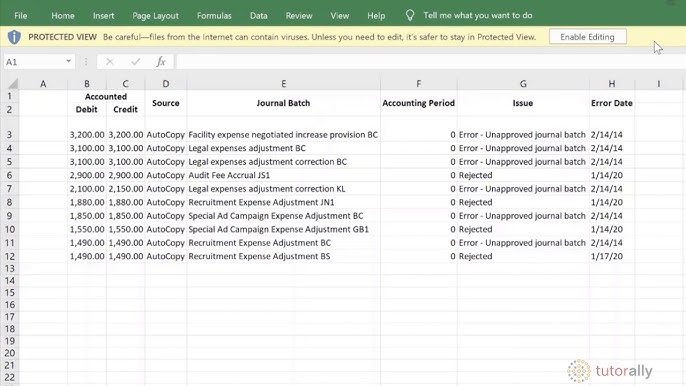Open the Page Layout tab
This screenshot has height=386, width=686.
click(155, 16)
